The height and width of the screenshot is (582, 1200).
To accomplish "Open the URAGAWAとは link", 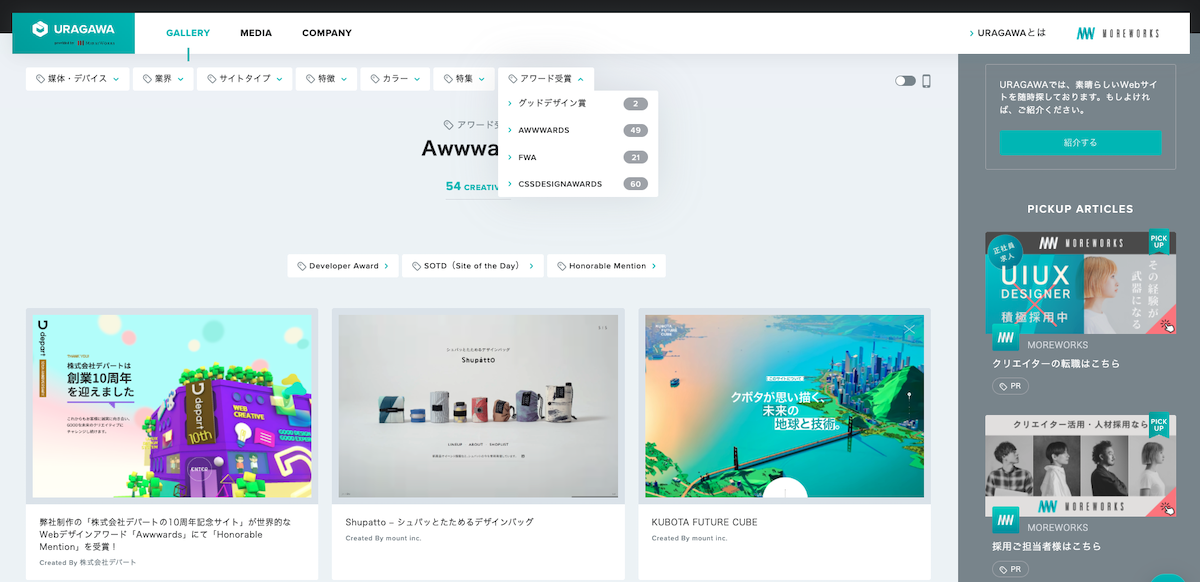I will 1008,33.
